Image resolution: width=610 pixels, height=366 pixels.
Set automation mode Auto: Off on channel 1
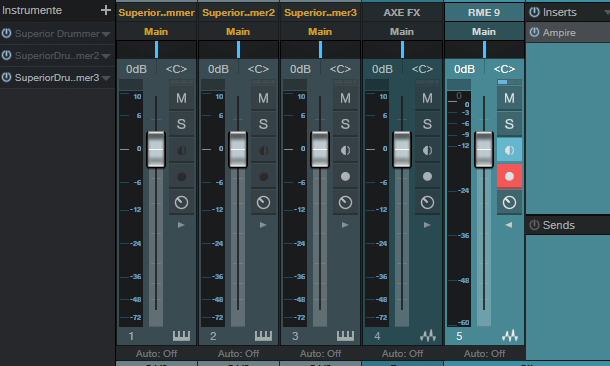pos(156,354)
